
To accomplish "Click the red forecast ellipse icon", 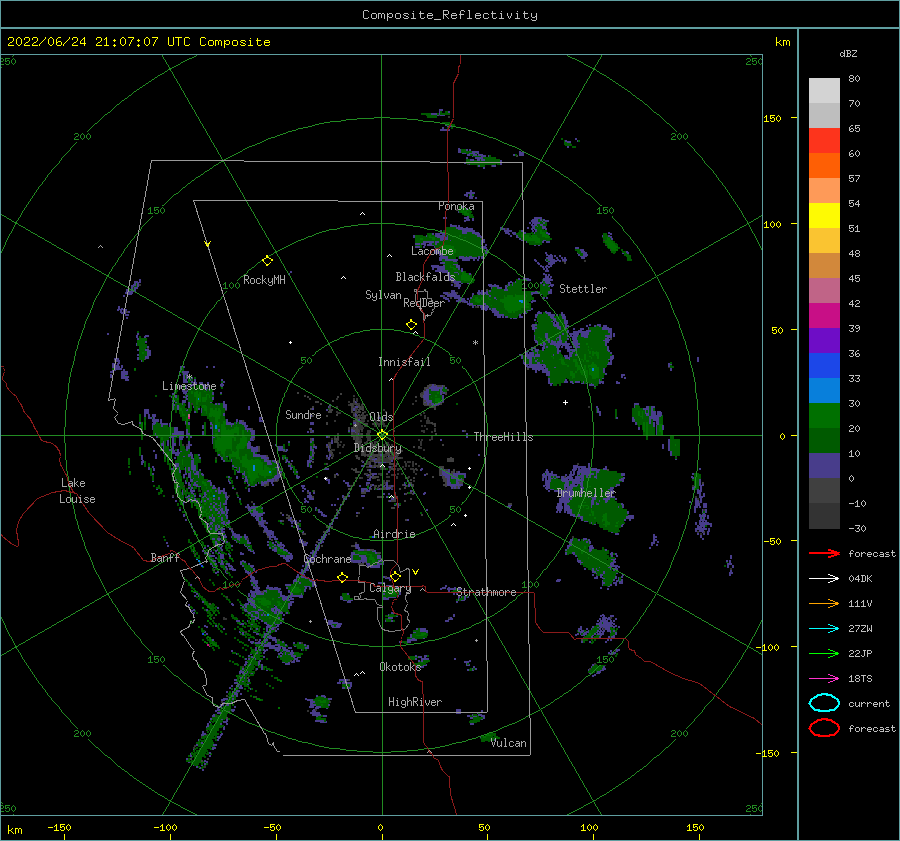I will point(824,728).
